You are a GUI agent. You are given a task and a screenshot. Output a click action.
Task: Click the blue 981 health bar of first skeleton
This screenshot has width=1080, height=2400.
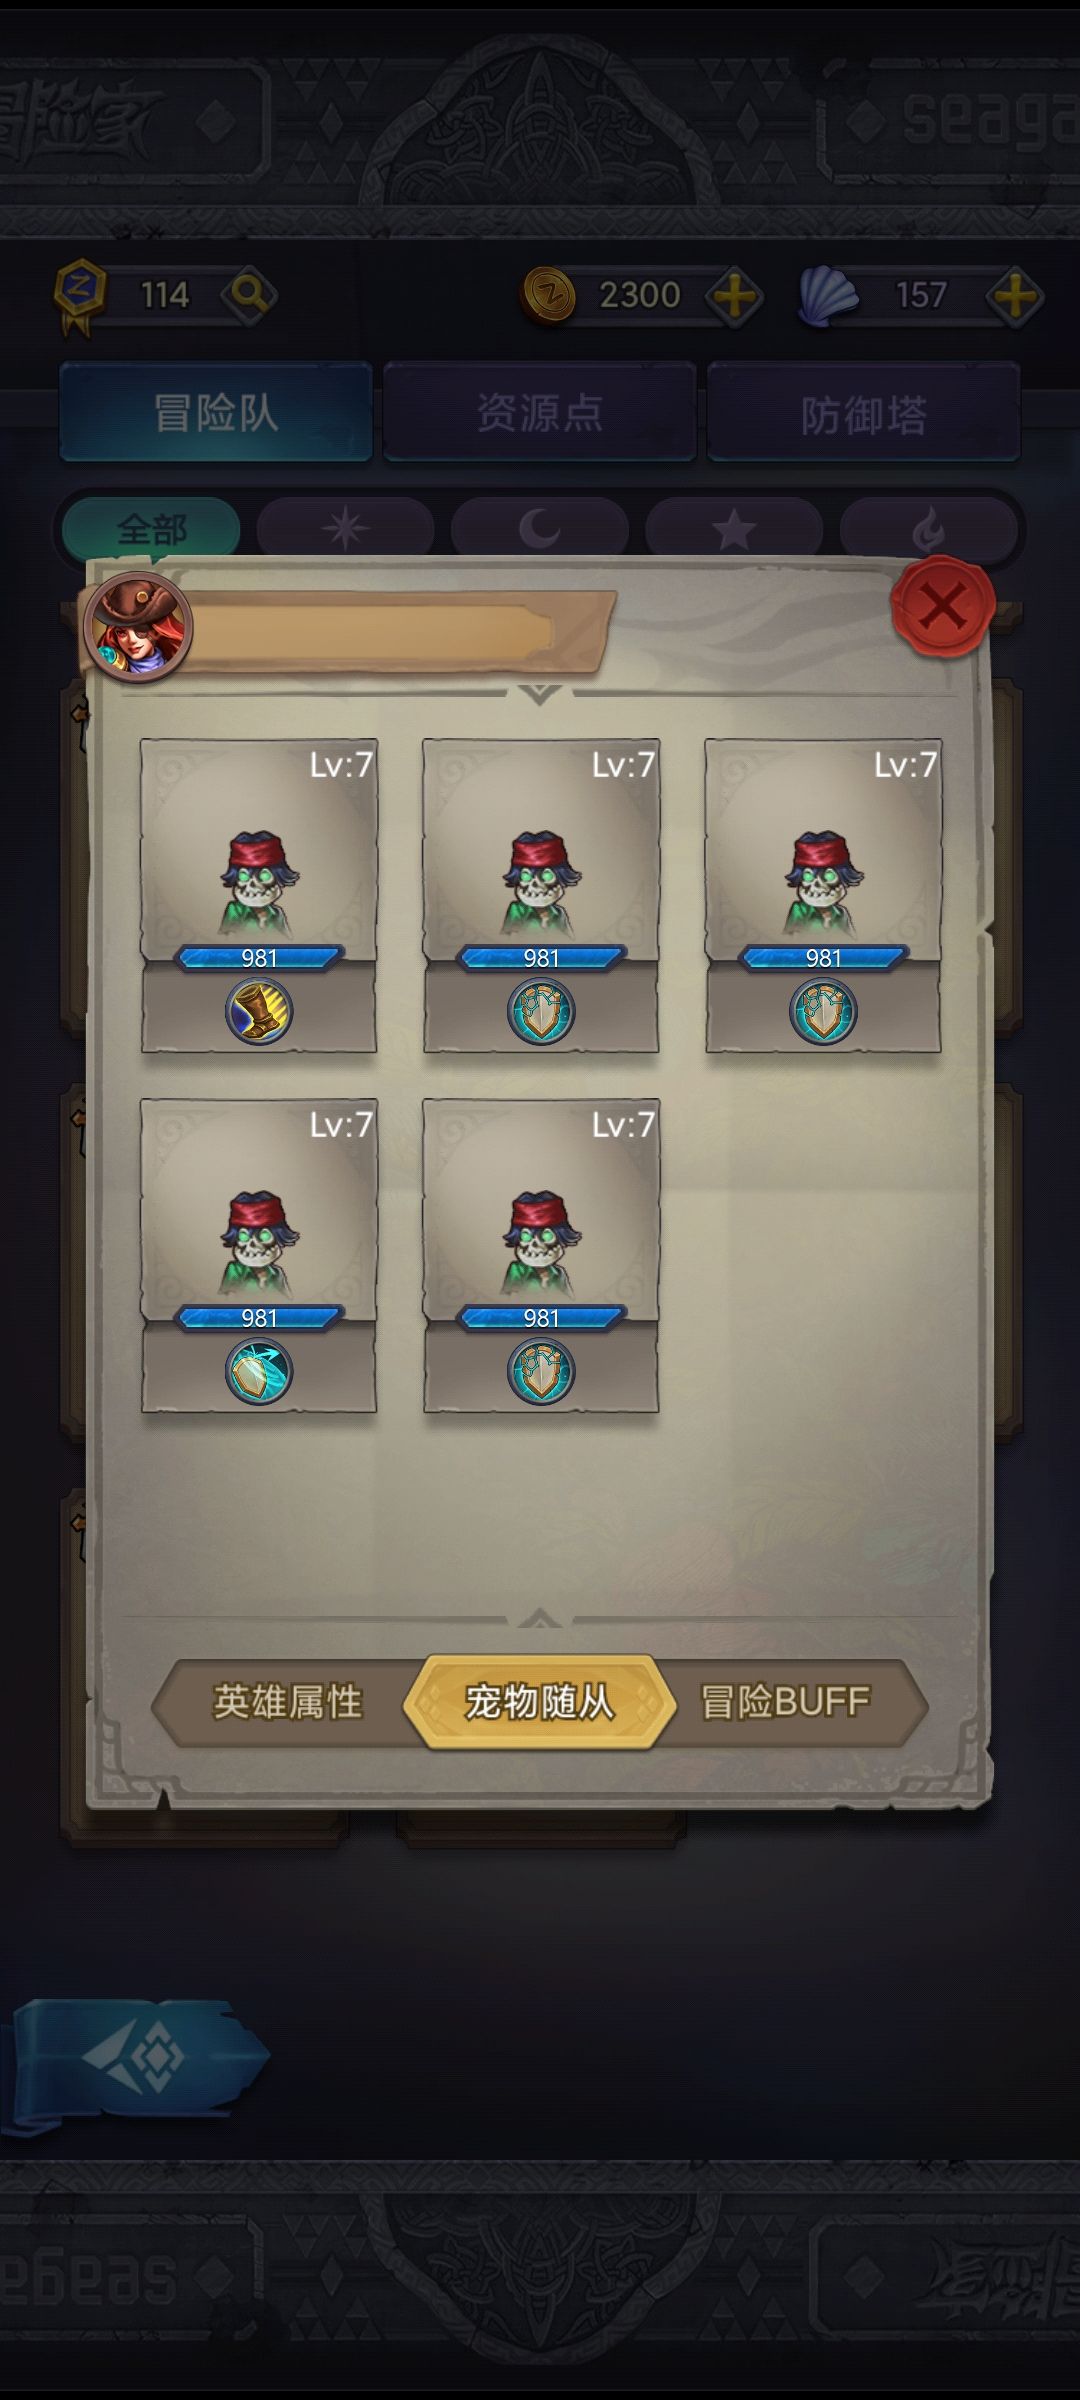[259, 958]
